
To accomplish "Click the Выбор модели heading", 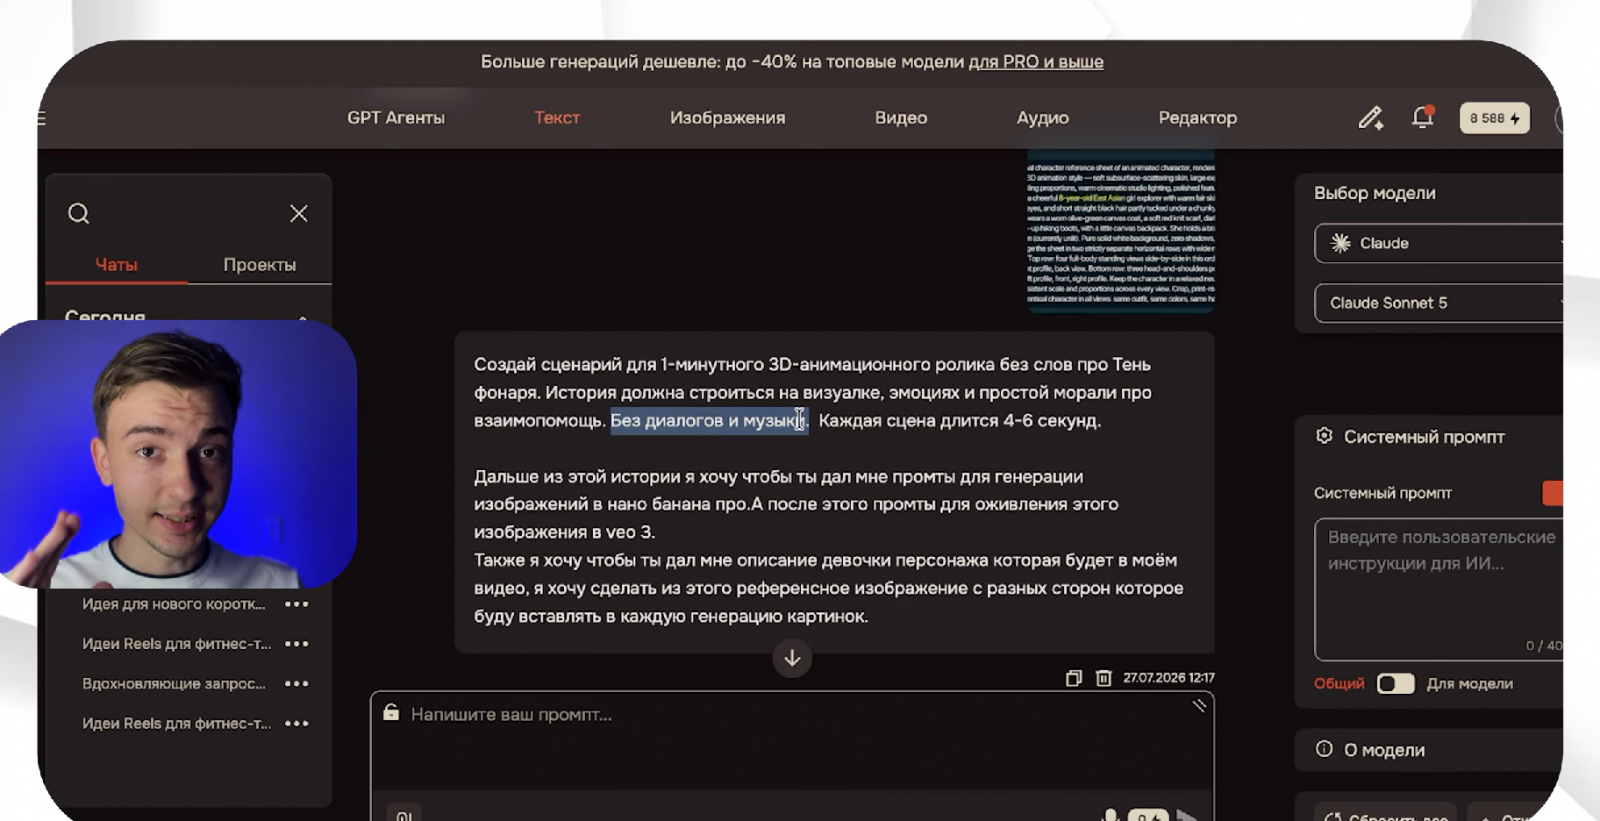I will coord(1375,194).
